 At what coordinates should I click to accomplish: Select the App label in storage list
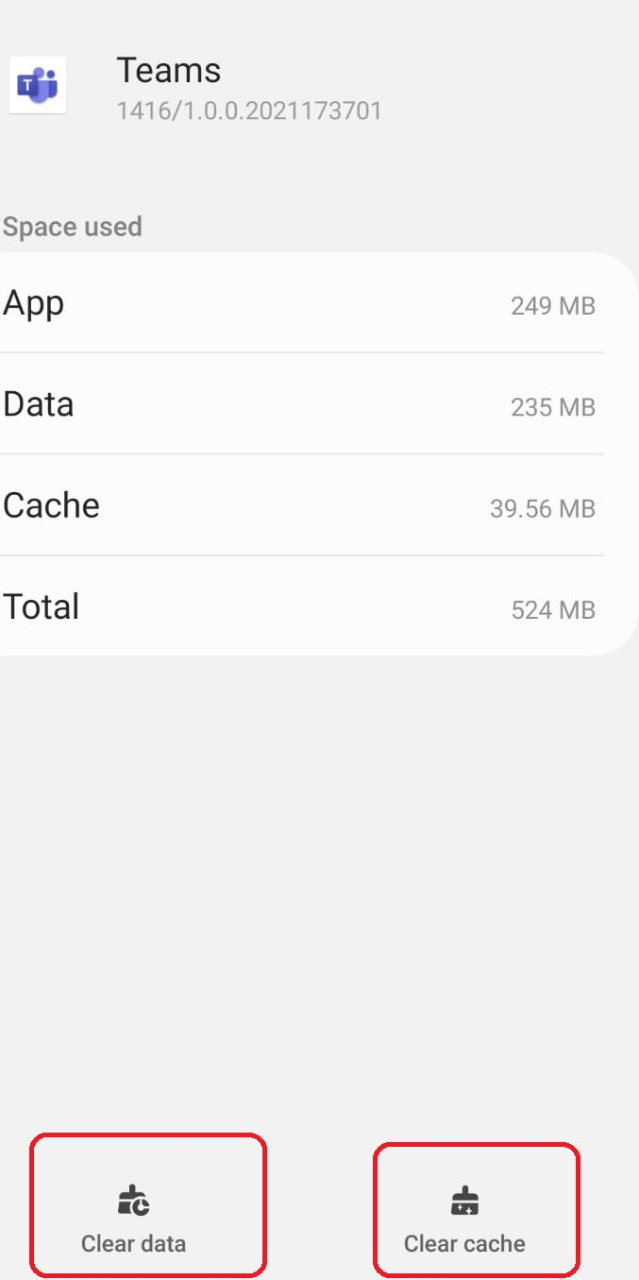34,303
